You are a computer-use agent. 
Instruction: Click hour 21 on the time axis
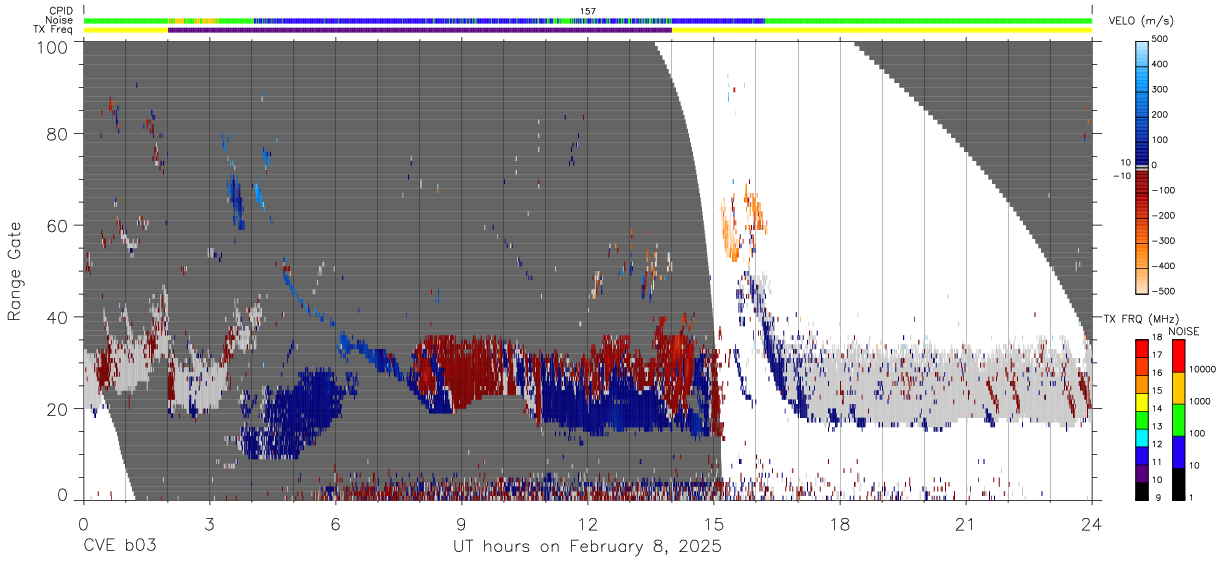point(965,525)
